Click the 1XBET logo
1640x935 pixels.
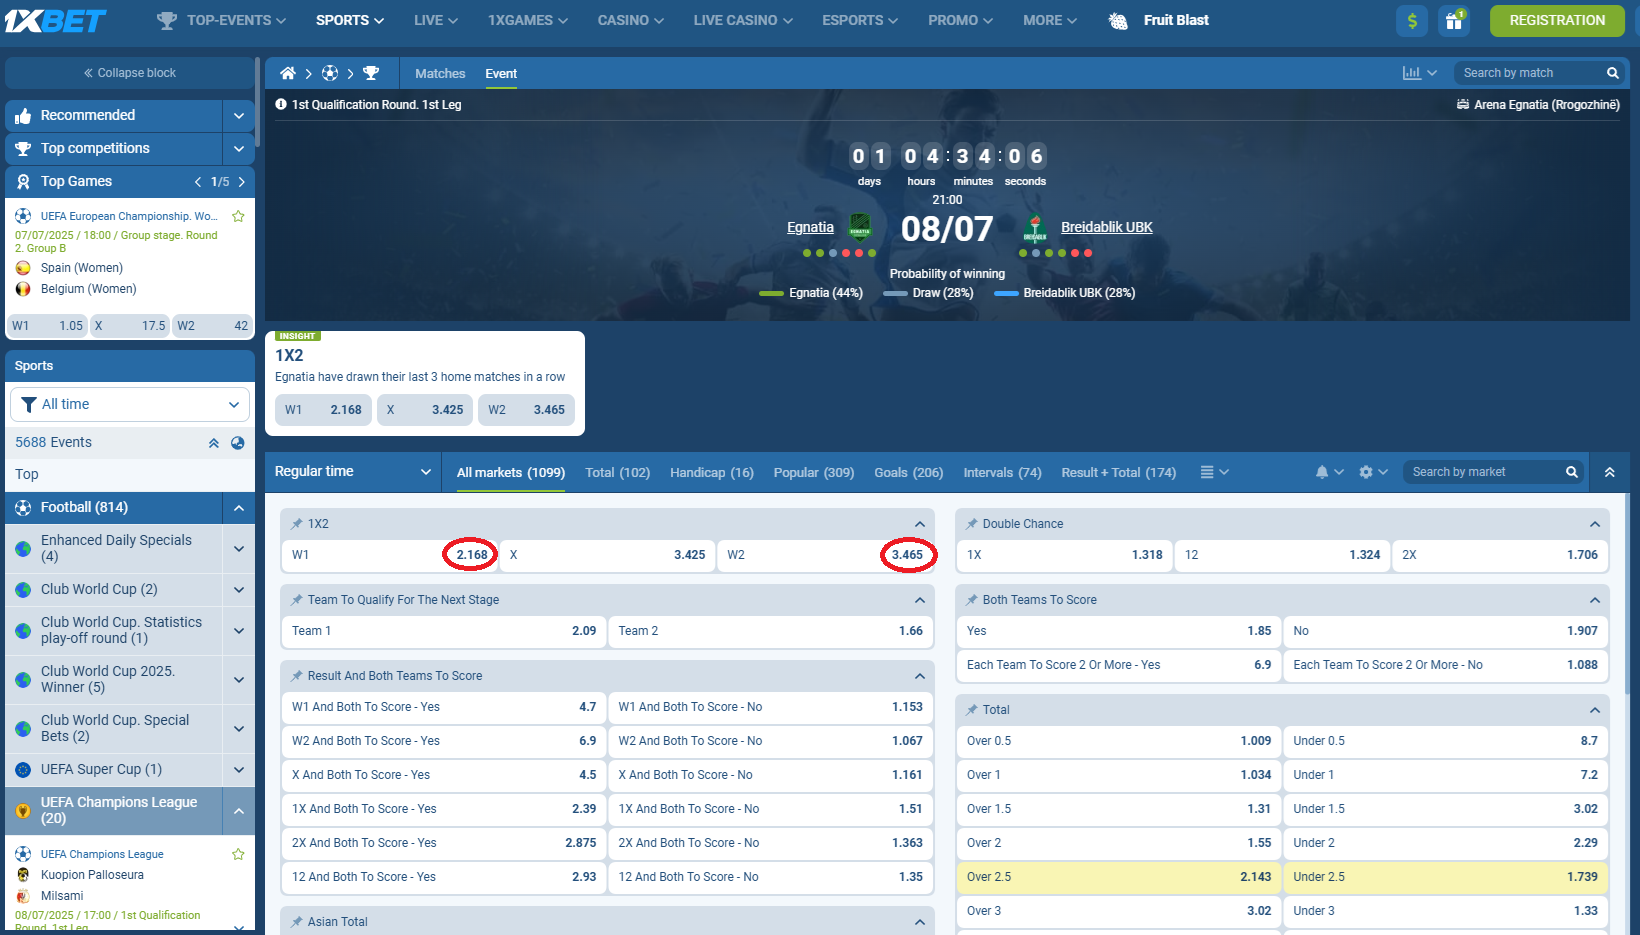(x=55, y=20)
